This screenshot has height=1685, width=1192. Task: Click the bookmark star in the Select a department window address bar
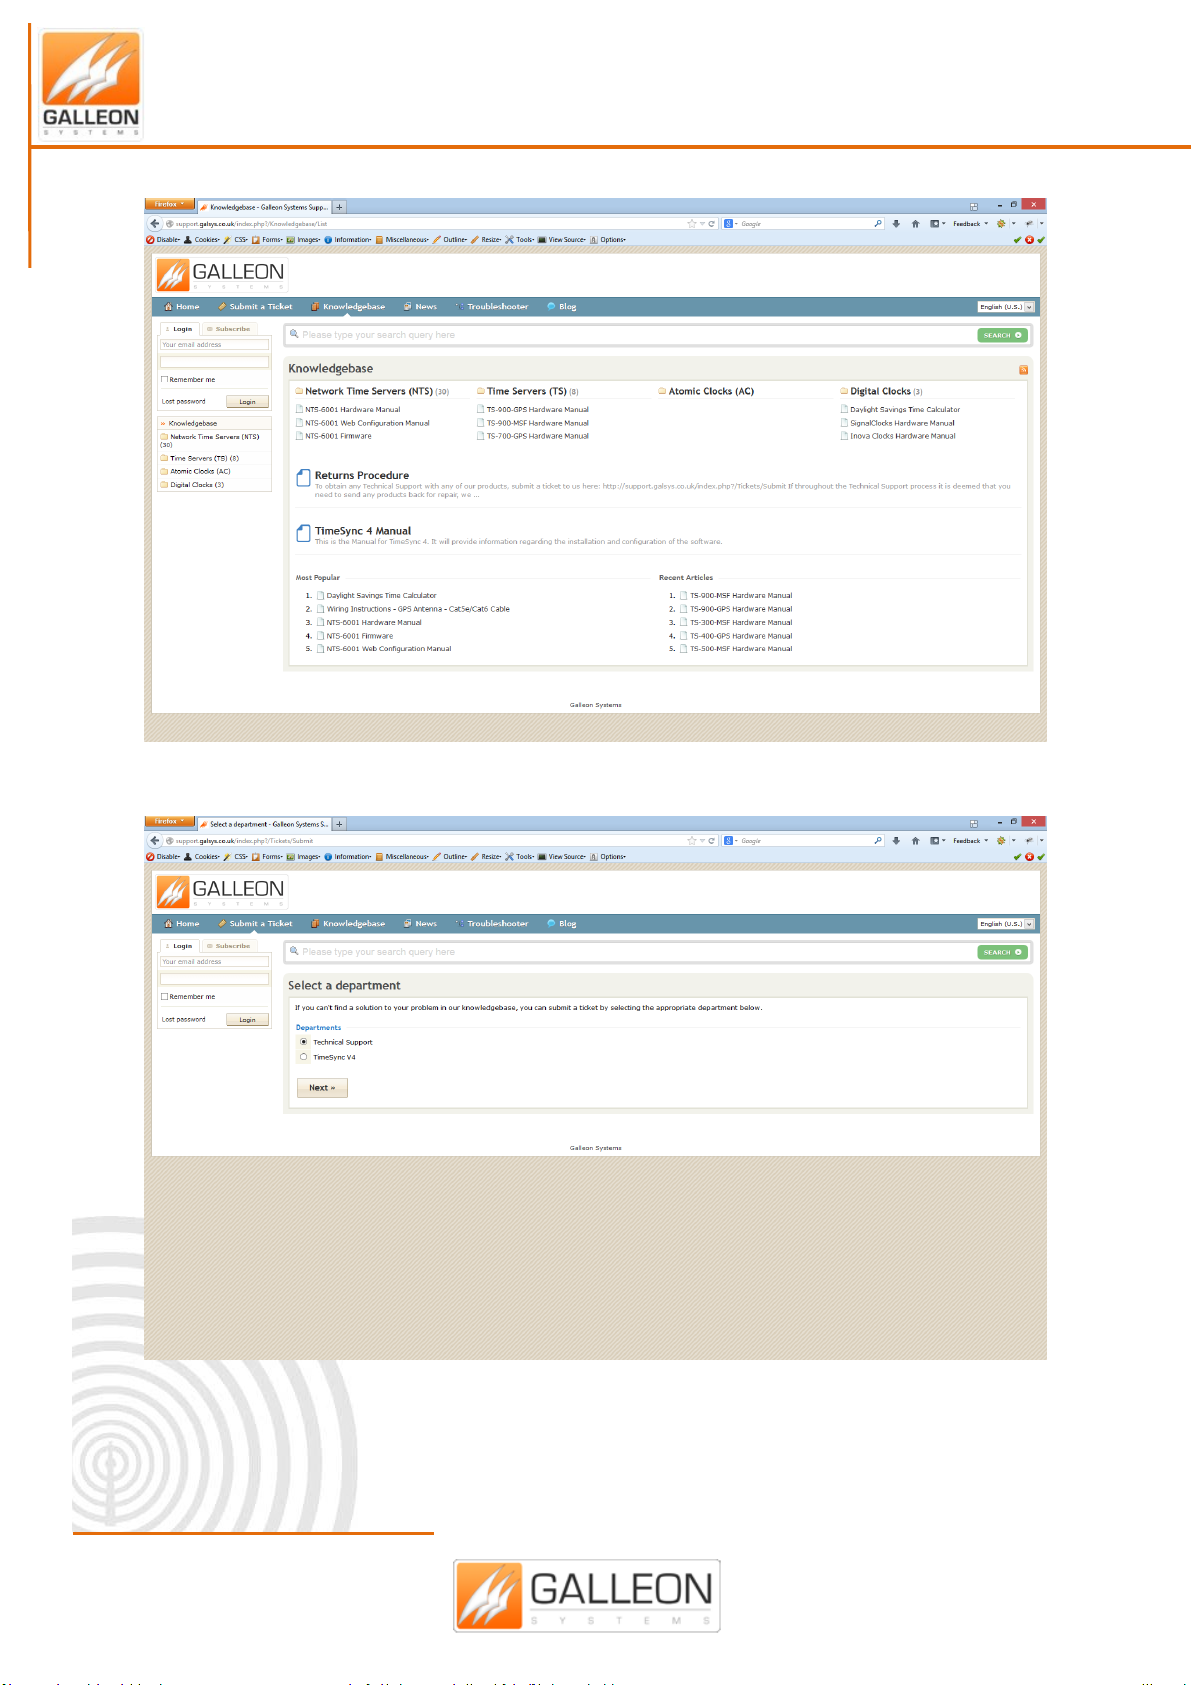[691, 841]
